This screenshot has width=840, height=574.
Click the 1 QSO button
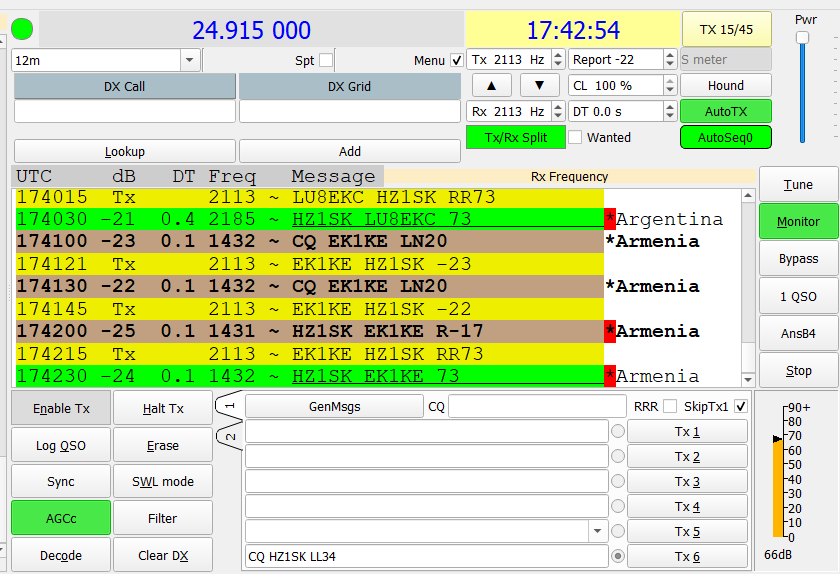click(x=798, y=296)
